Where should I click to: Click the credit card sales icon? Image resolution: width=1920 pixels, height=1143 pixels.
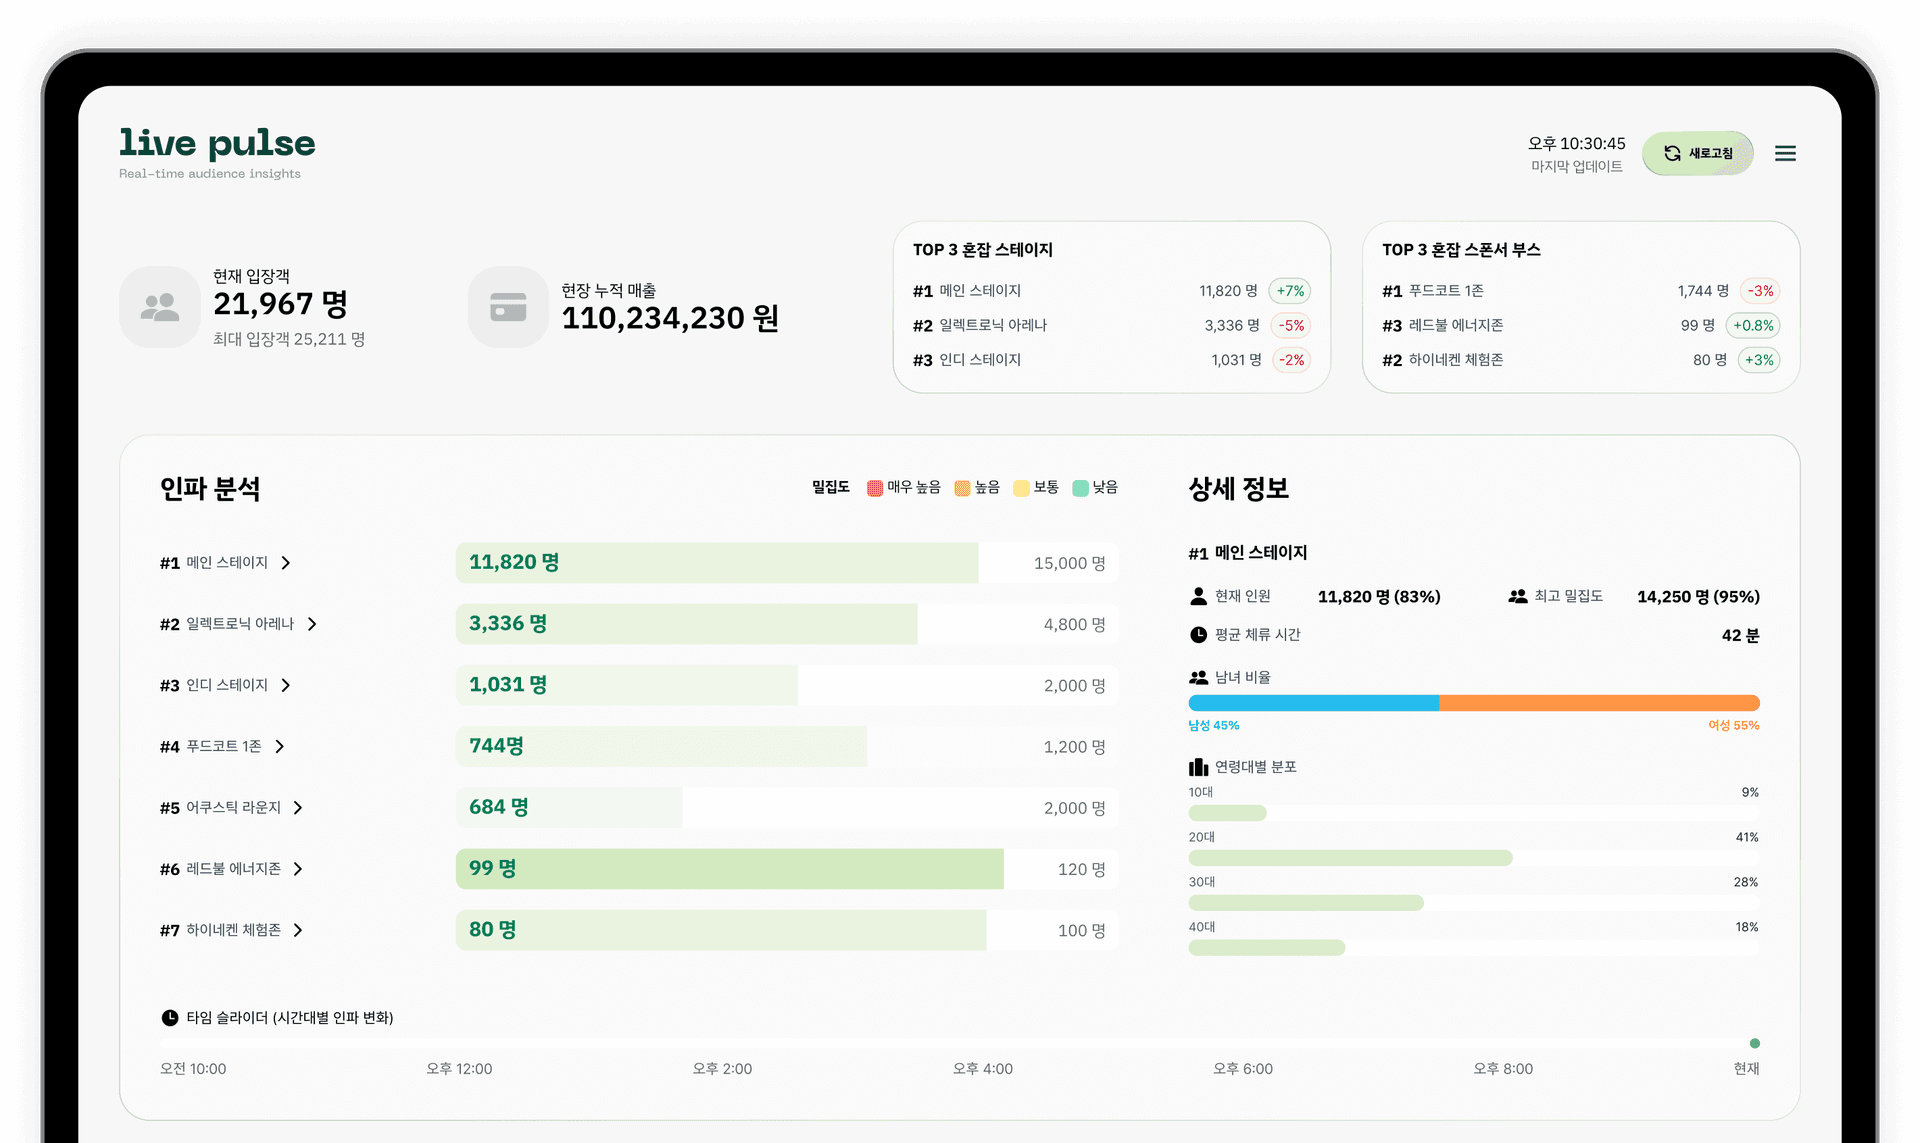pyautogui.click(x=508, y=307)
